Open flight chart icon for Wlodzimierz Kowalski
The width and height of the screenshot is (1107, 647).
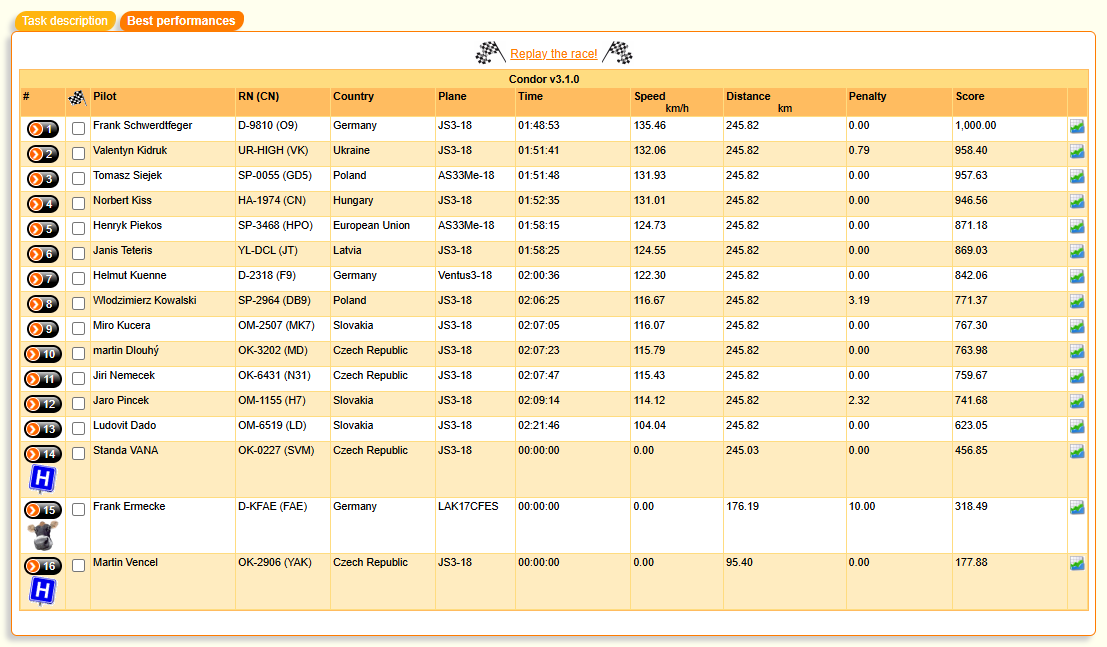click(x=1077, y=301)
